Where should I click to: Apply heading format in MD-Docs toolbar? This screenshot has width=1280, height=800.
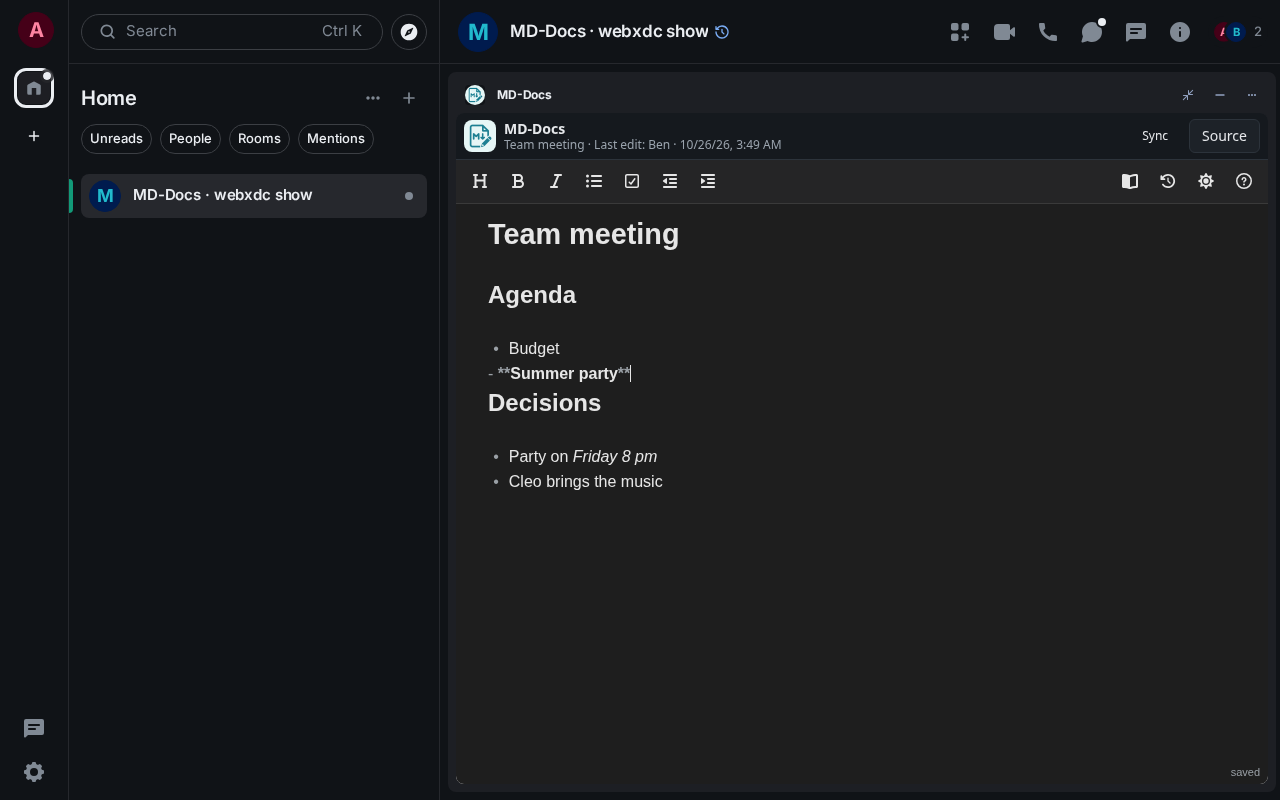coord(480,181)
